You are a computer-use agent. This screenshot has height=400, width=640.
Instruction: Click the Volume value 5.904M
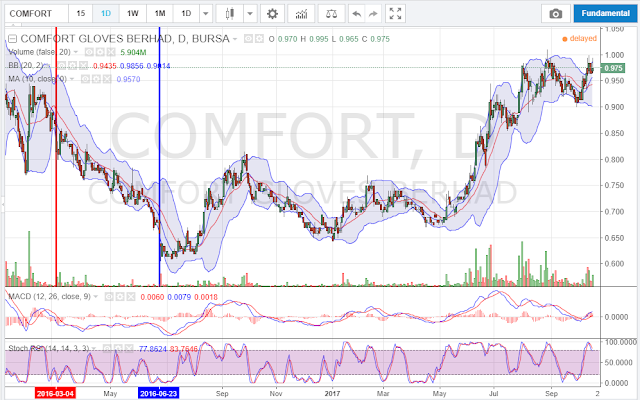pos(133,52)
